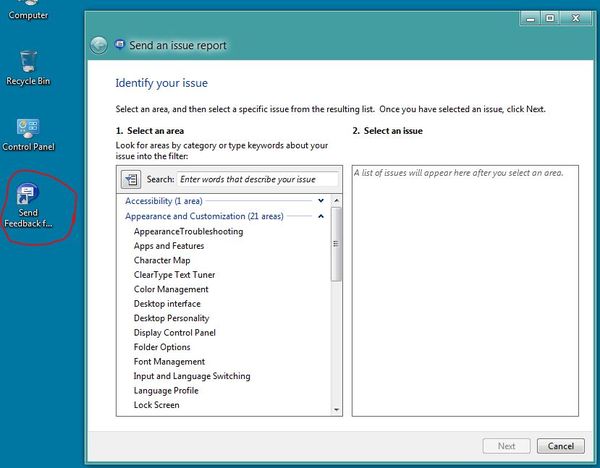Screen dimensions: 600x468
Task: Select ClearType Text Tuner area
Action: (x=174, y=275)
